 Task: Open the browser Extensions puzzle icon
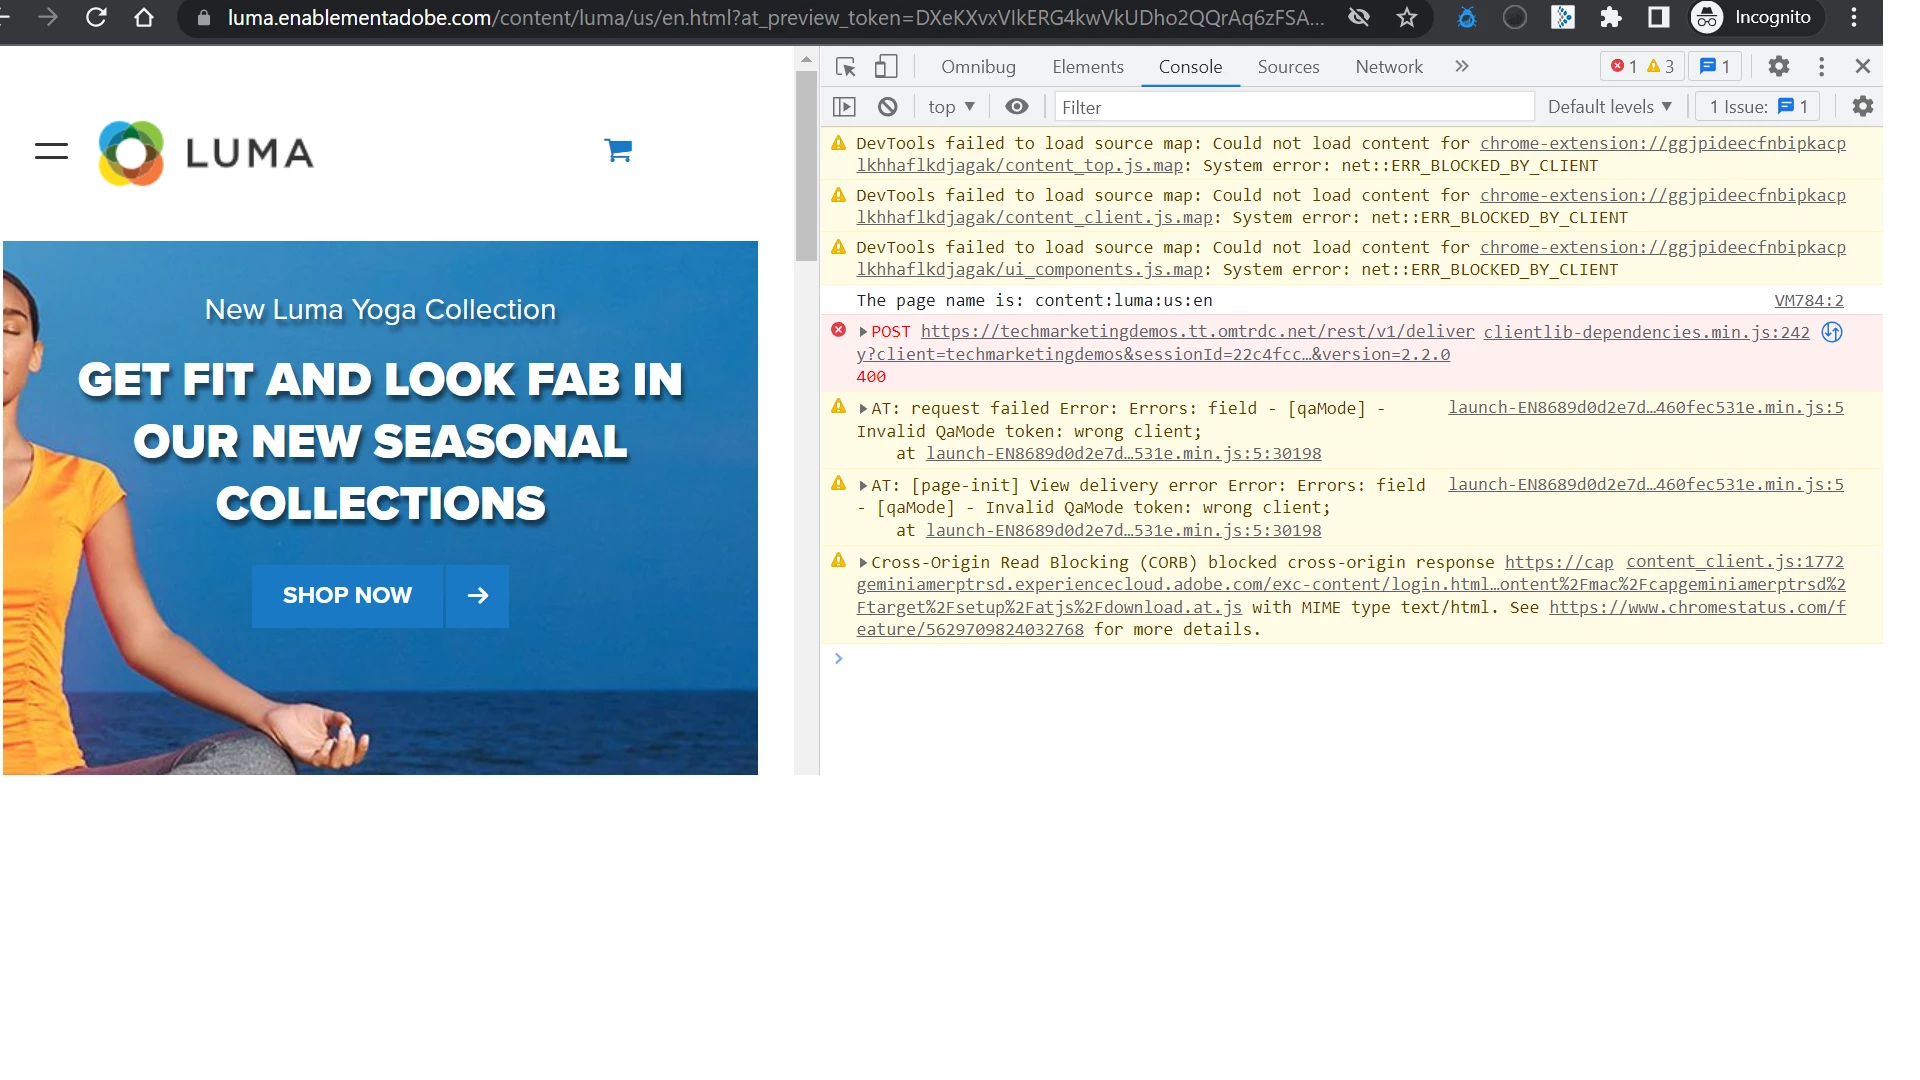coord(1610,18)
